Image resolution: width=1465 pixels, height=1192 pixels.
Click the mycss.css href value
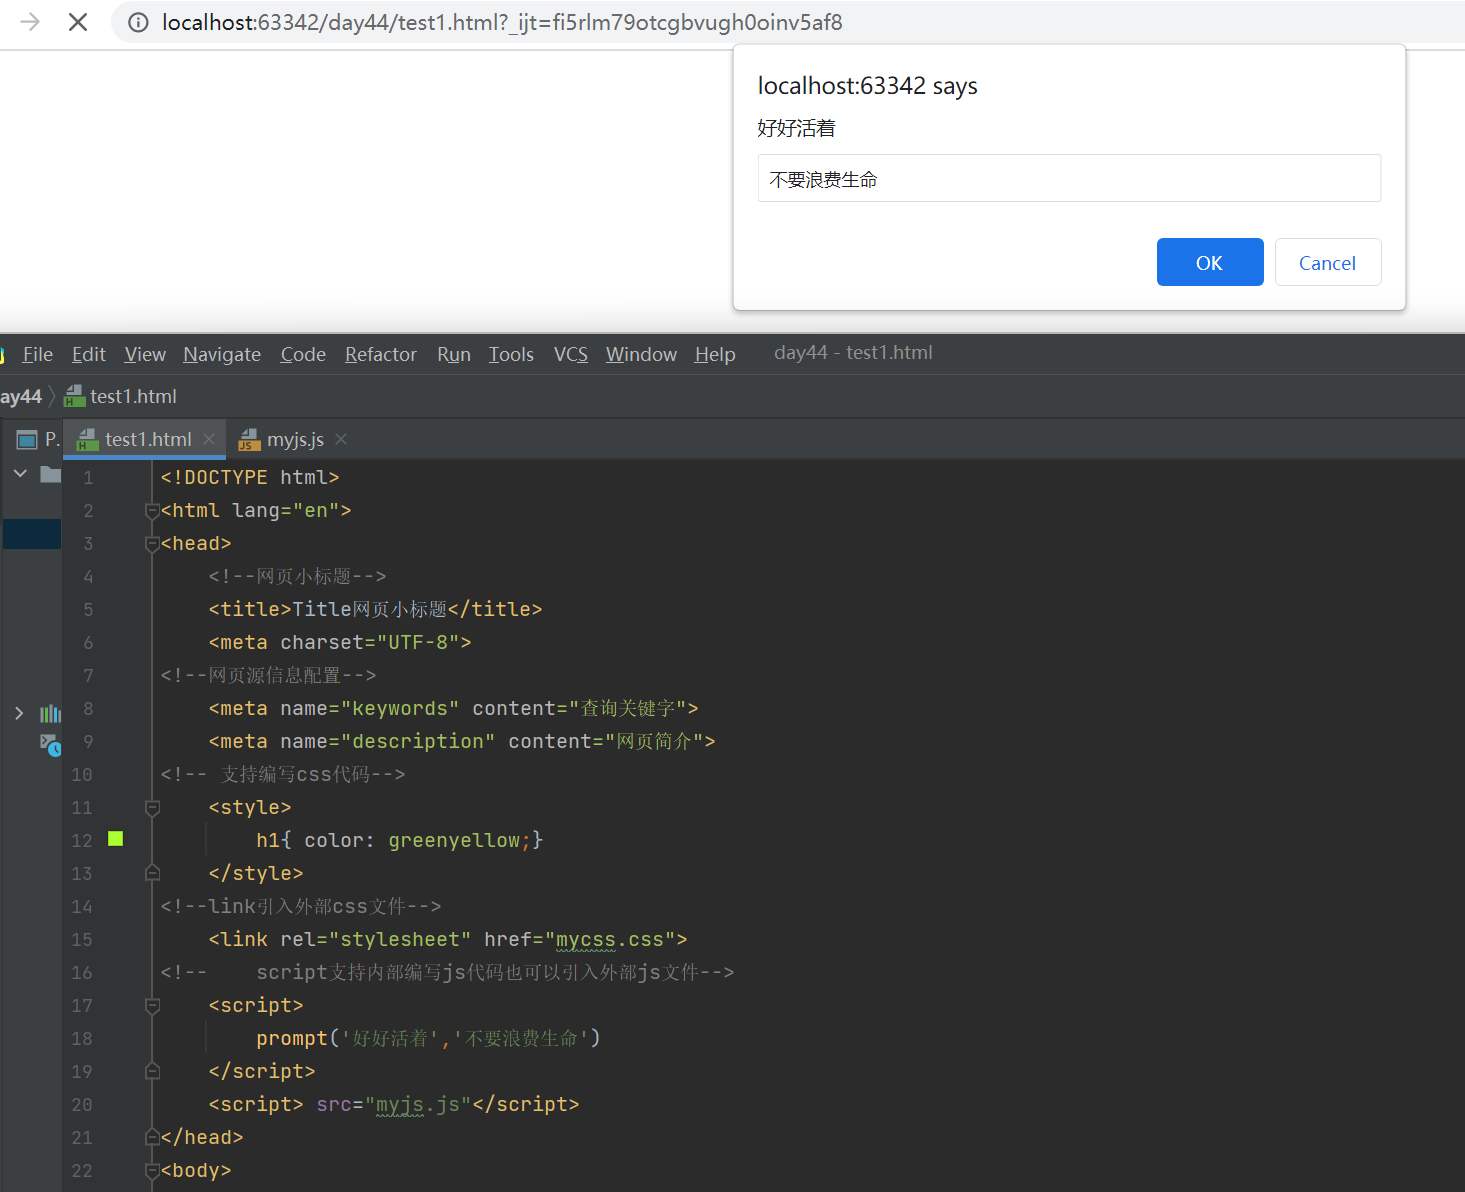(610, 940)
